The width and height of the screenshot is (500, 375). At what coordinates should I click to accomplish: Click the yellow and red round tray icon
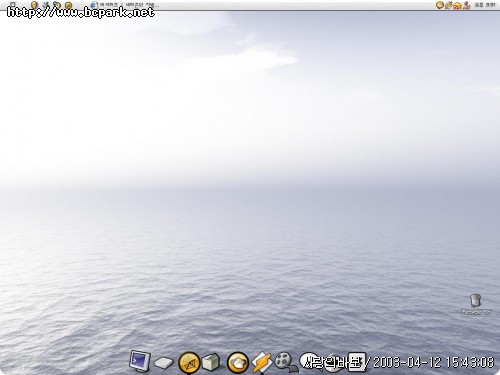[x=457, y=5]
